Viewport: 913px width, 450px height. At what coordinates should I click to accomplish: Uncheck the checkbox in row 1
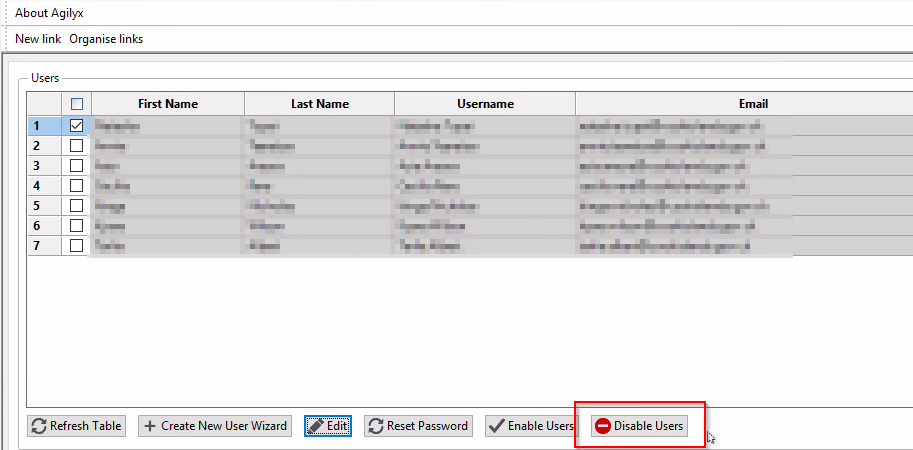click(x=76, y=126)
